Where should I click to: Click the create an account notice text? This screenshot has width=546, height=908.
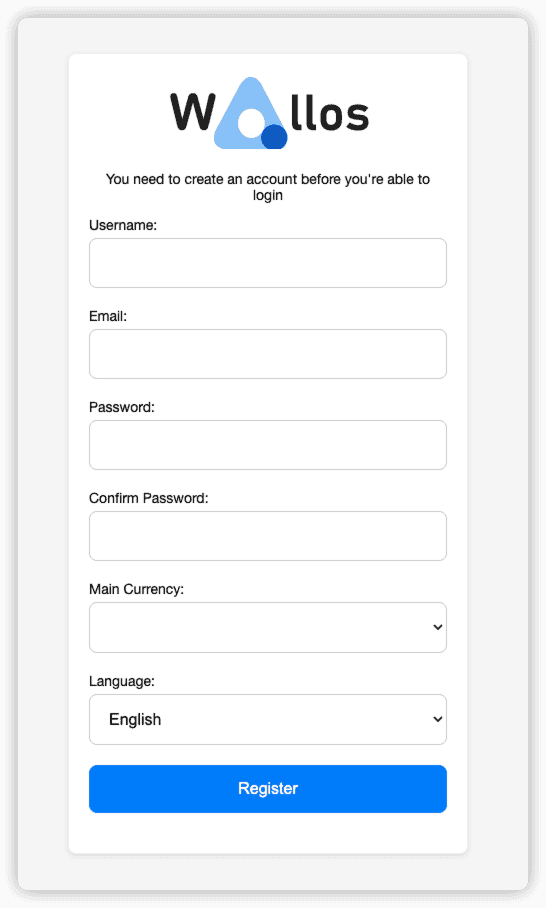(x=267, y=187)
